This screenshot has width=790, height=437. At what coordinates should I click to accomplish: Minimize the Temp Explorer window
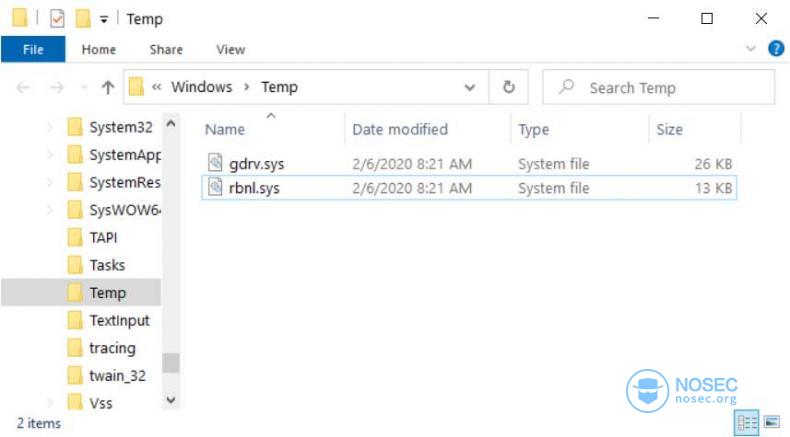[653, 19]
